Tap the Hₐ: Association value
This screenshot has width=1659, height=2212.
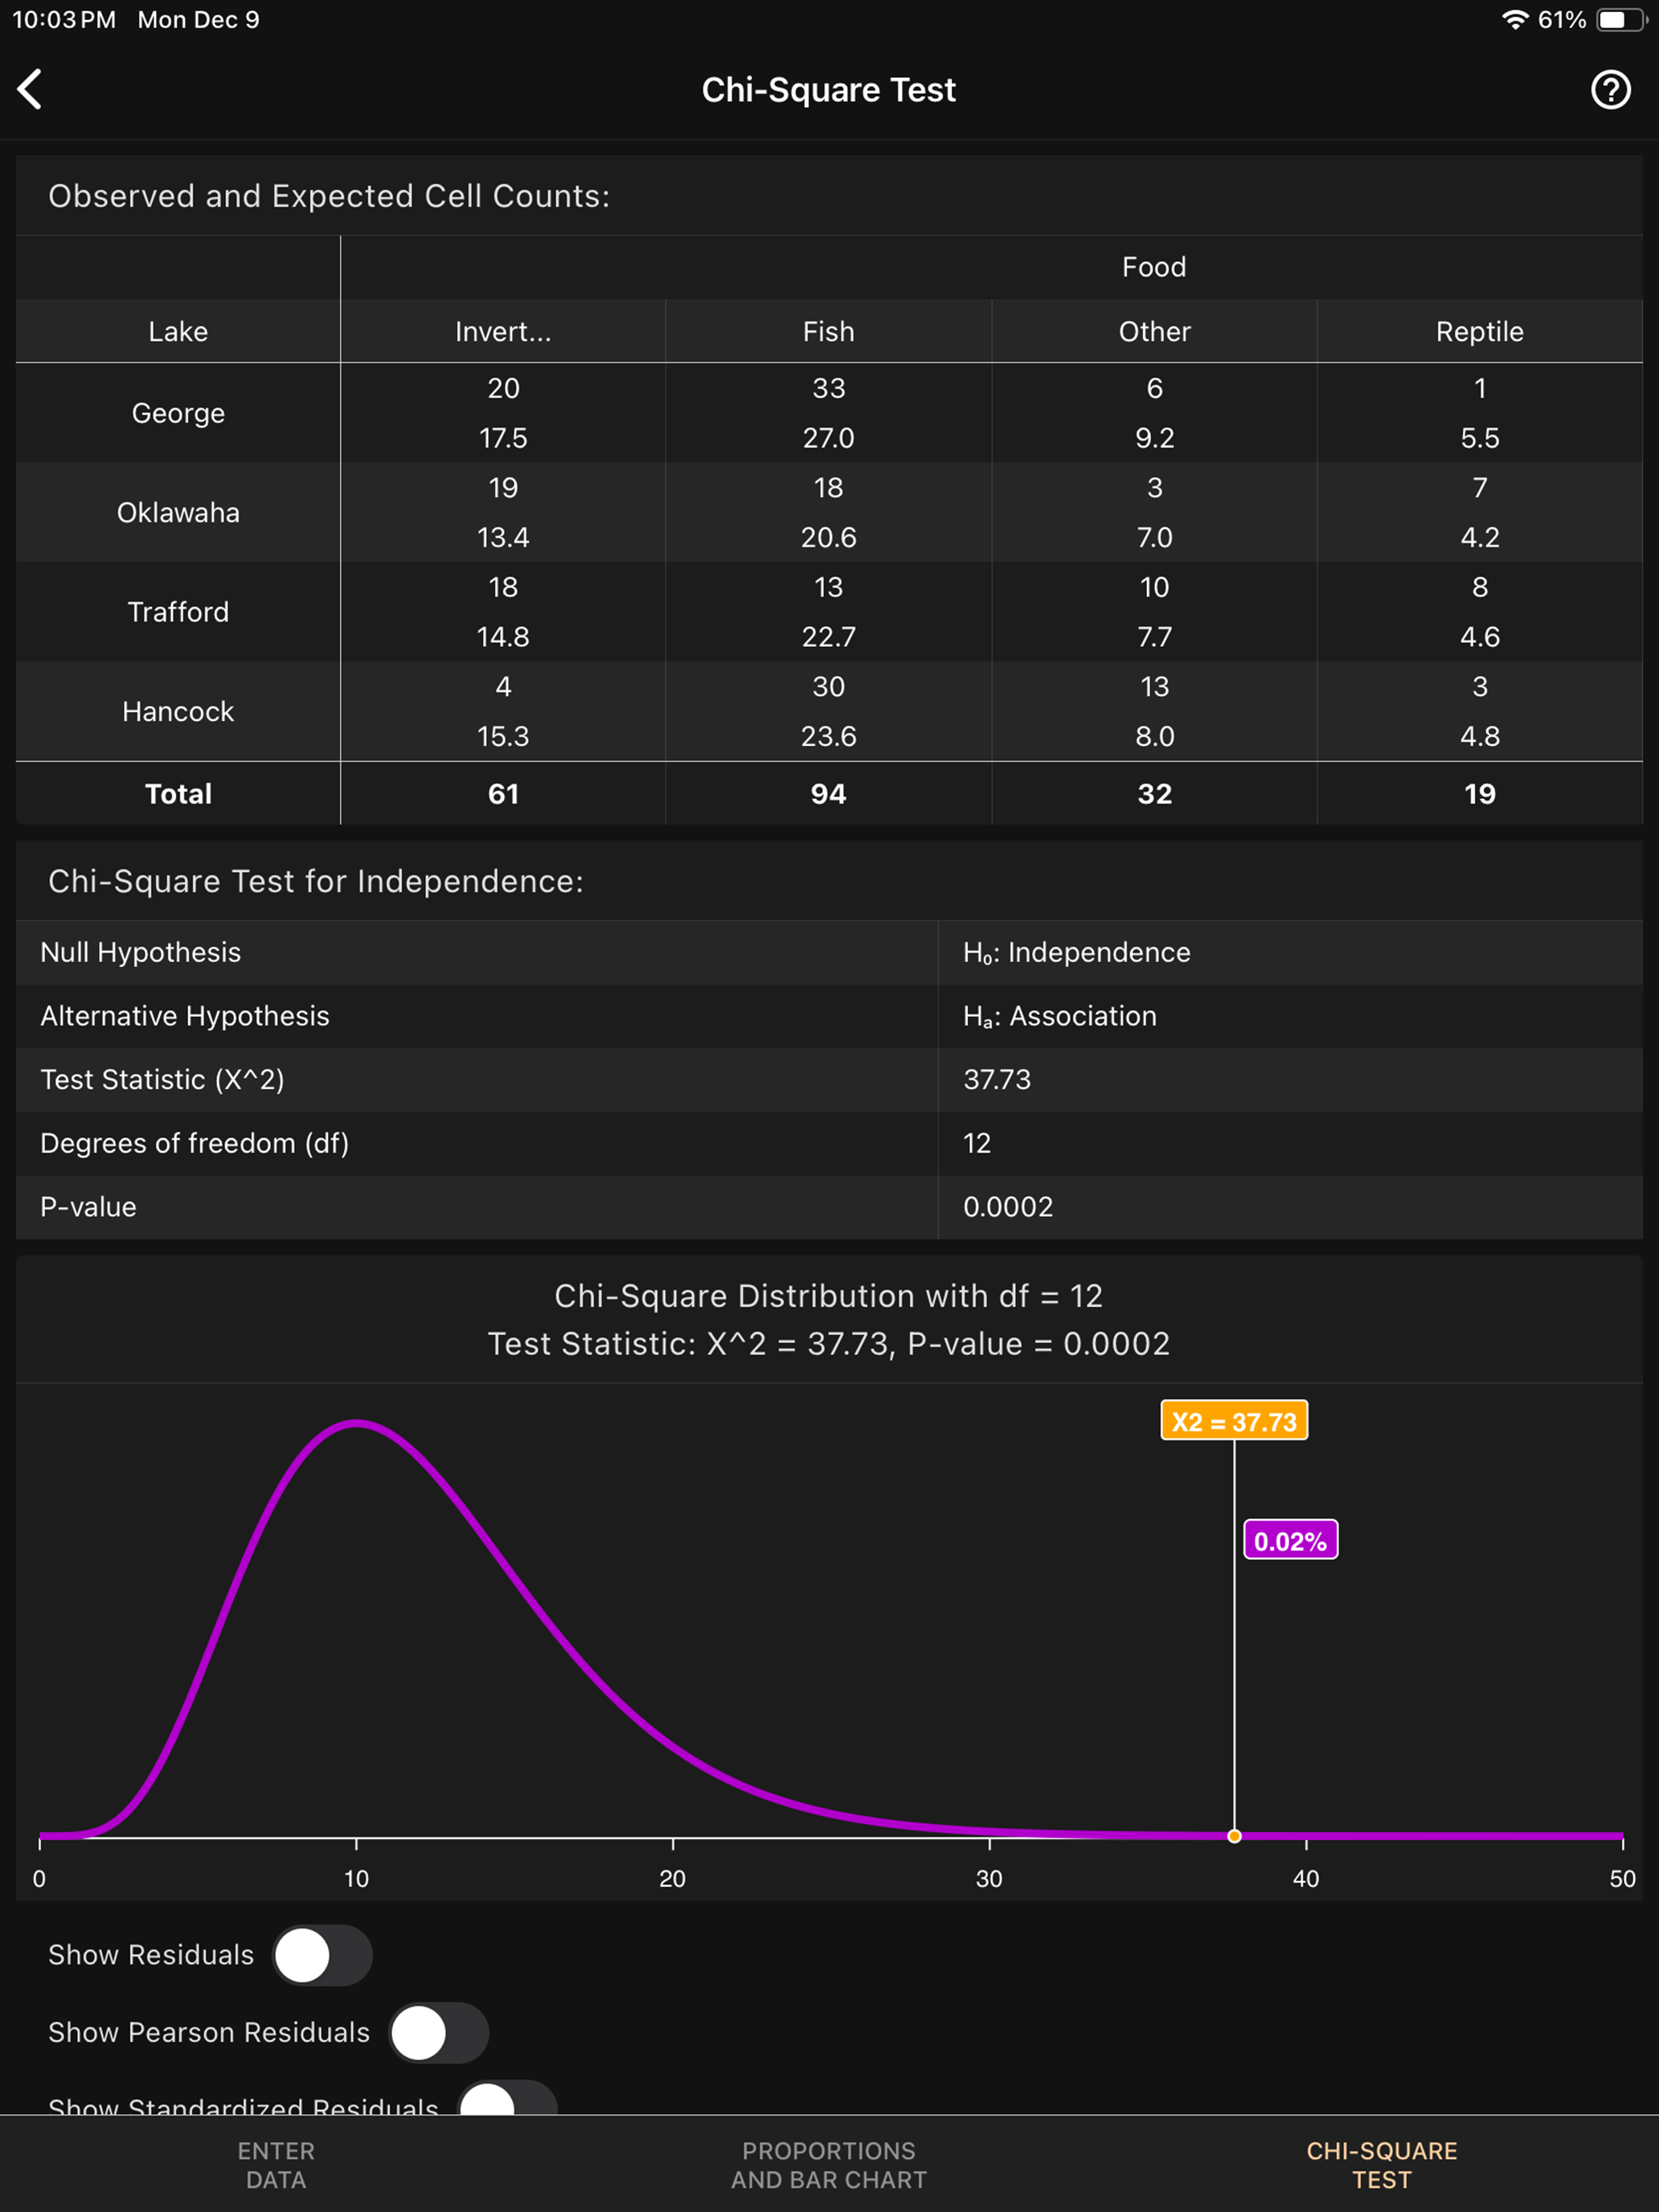(x=1060, y=1016)
